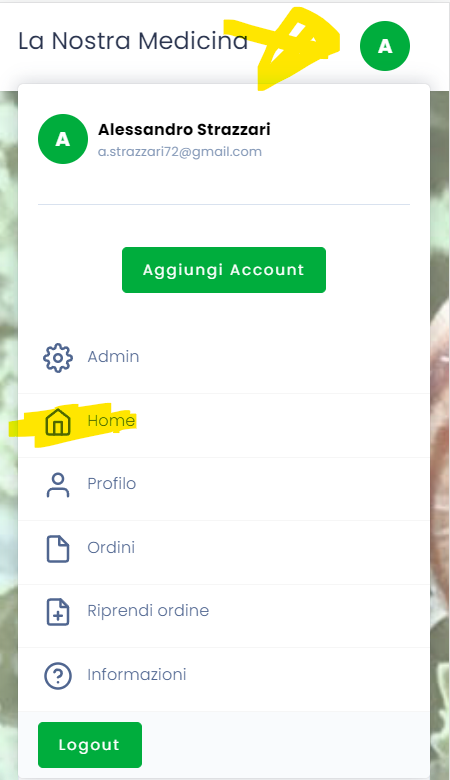Click the Admin gear icon
Screen dimensions: 450x780
(x=58, y=358)
